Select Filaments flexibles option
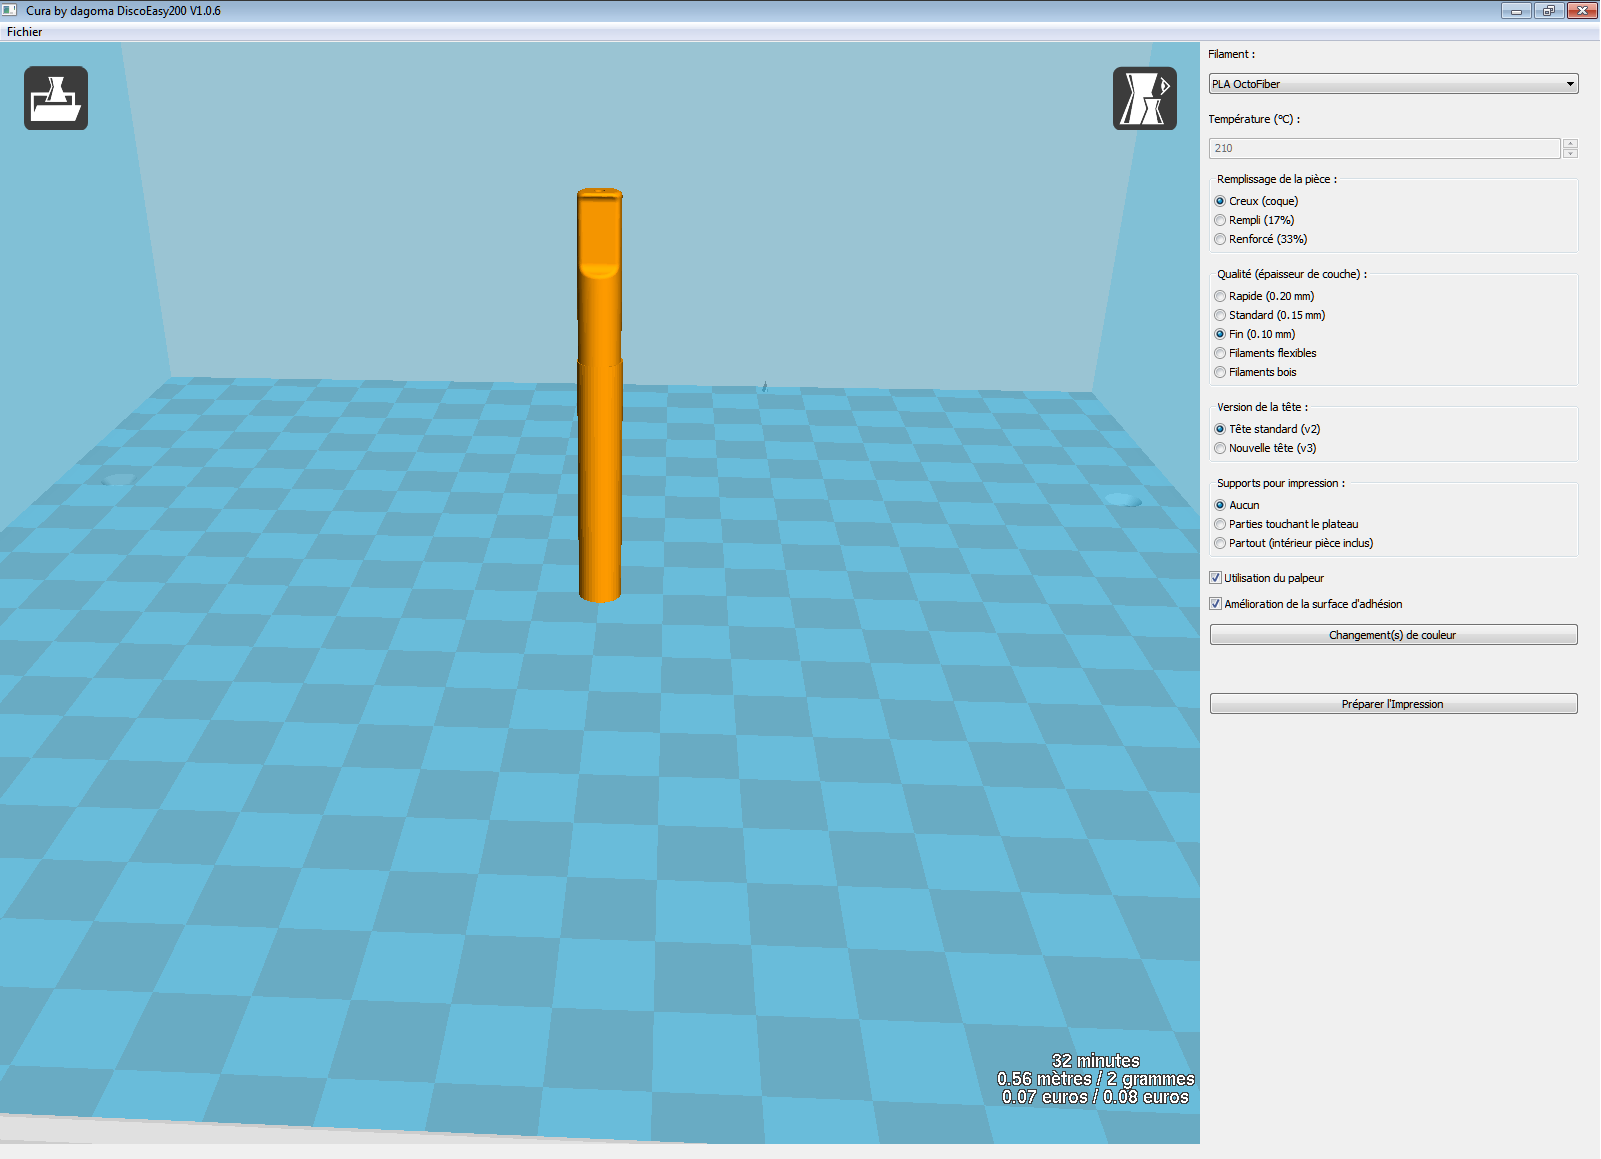 pos(1265,353)
